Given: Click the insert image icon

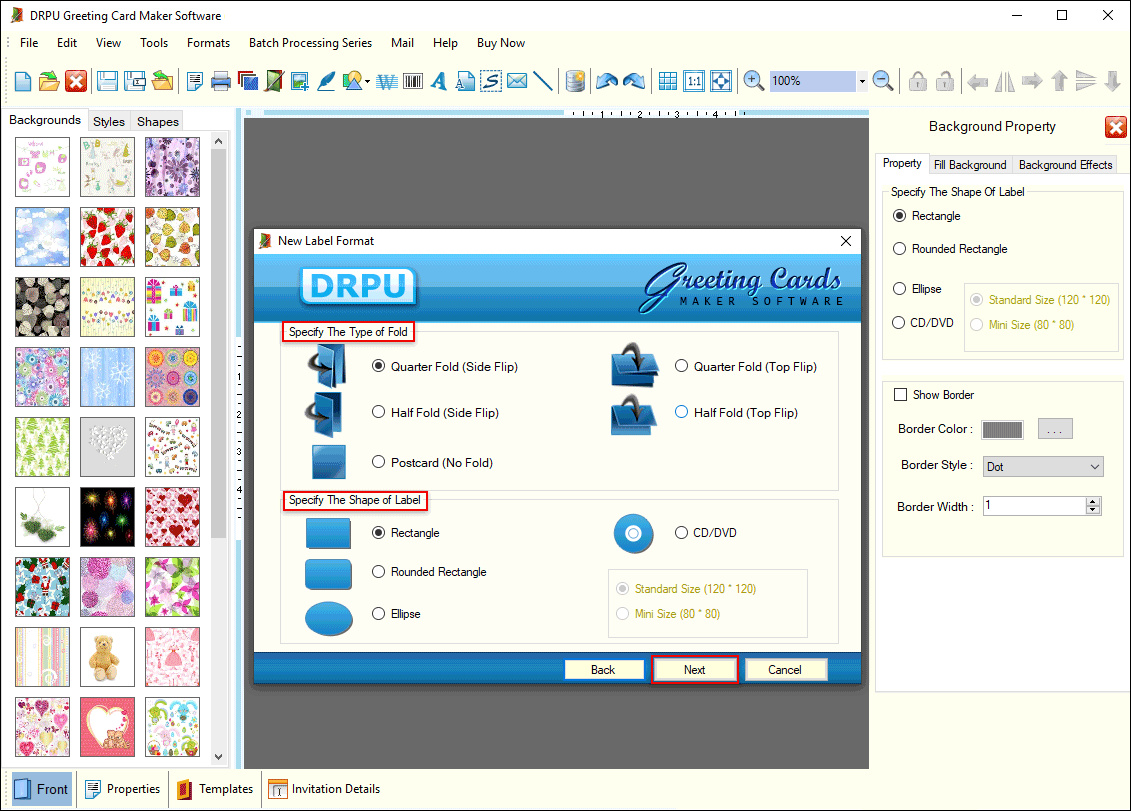Looking at the screenshot, I should coord(300,81).
